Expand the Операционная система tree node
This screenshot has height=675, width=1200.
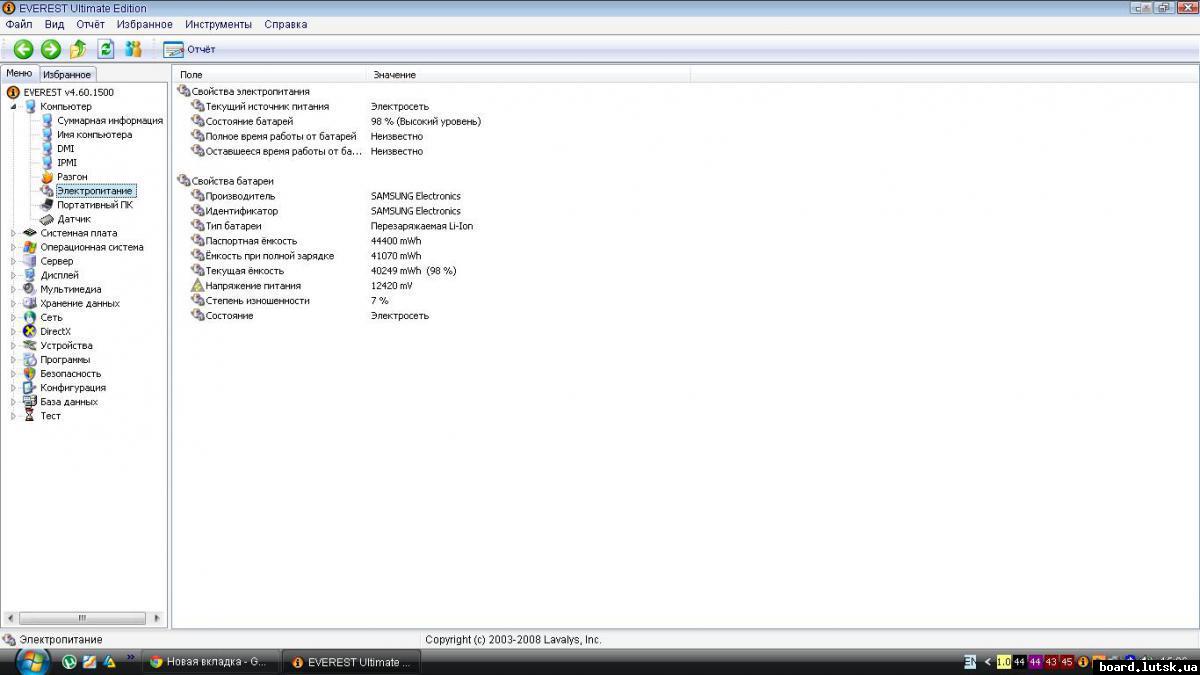pyautogui.click(x=14, y=247)
